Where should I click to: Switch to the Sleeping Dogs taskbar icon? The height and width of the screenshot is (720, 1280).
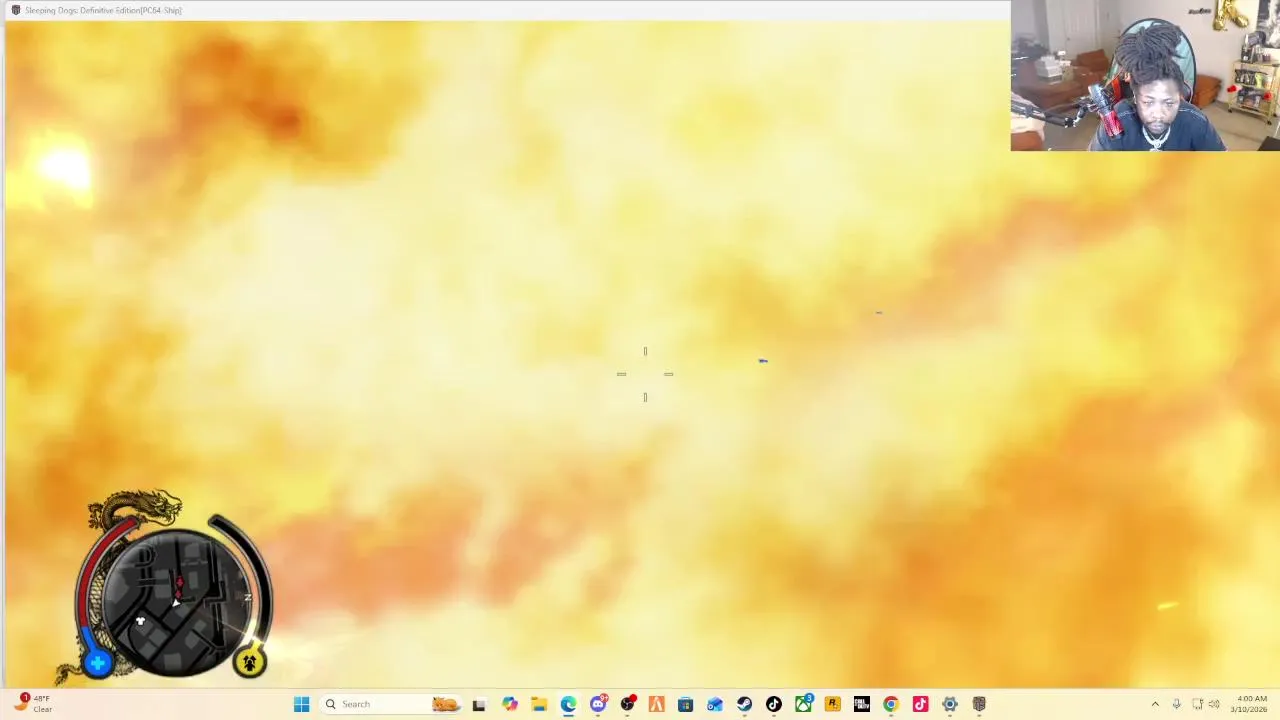click(979, 704)
